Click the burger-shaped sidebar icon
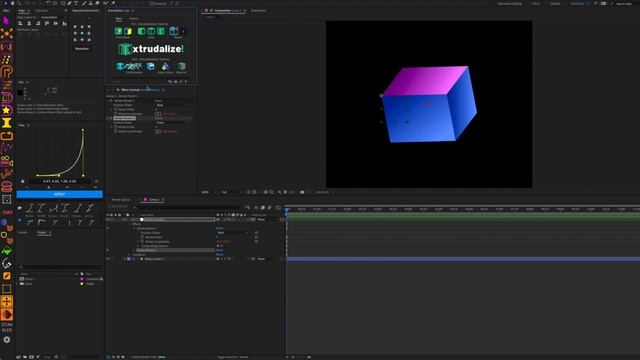The width and height of the screenshot is (640, 360). (7, 187)
